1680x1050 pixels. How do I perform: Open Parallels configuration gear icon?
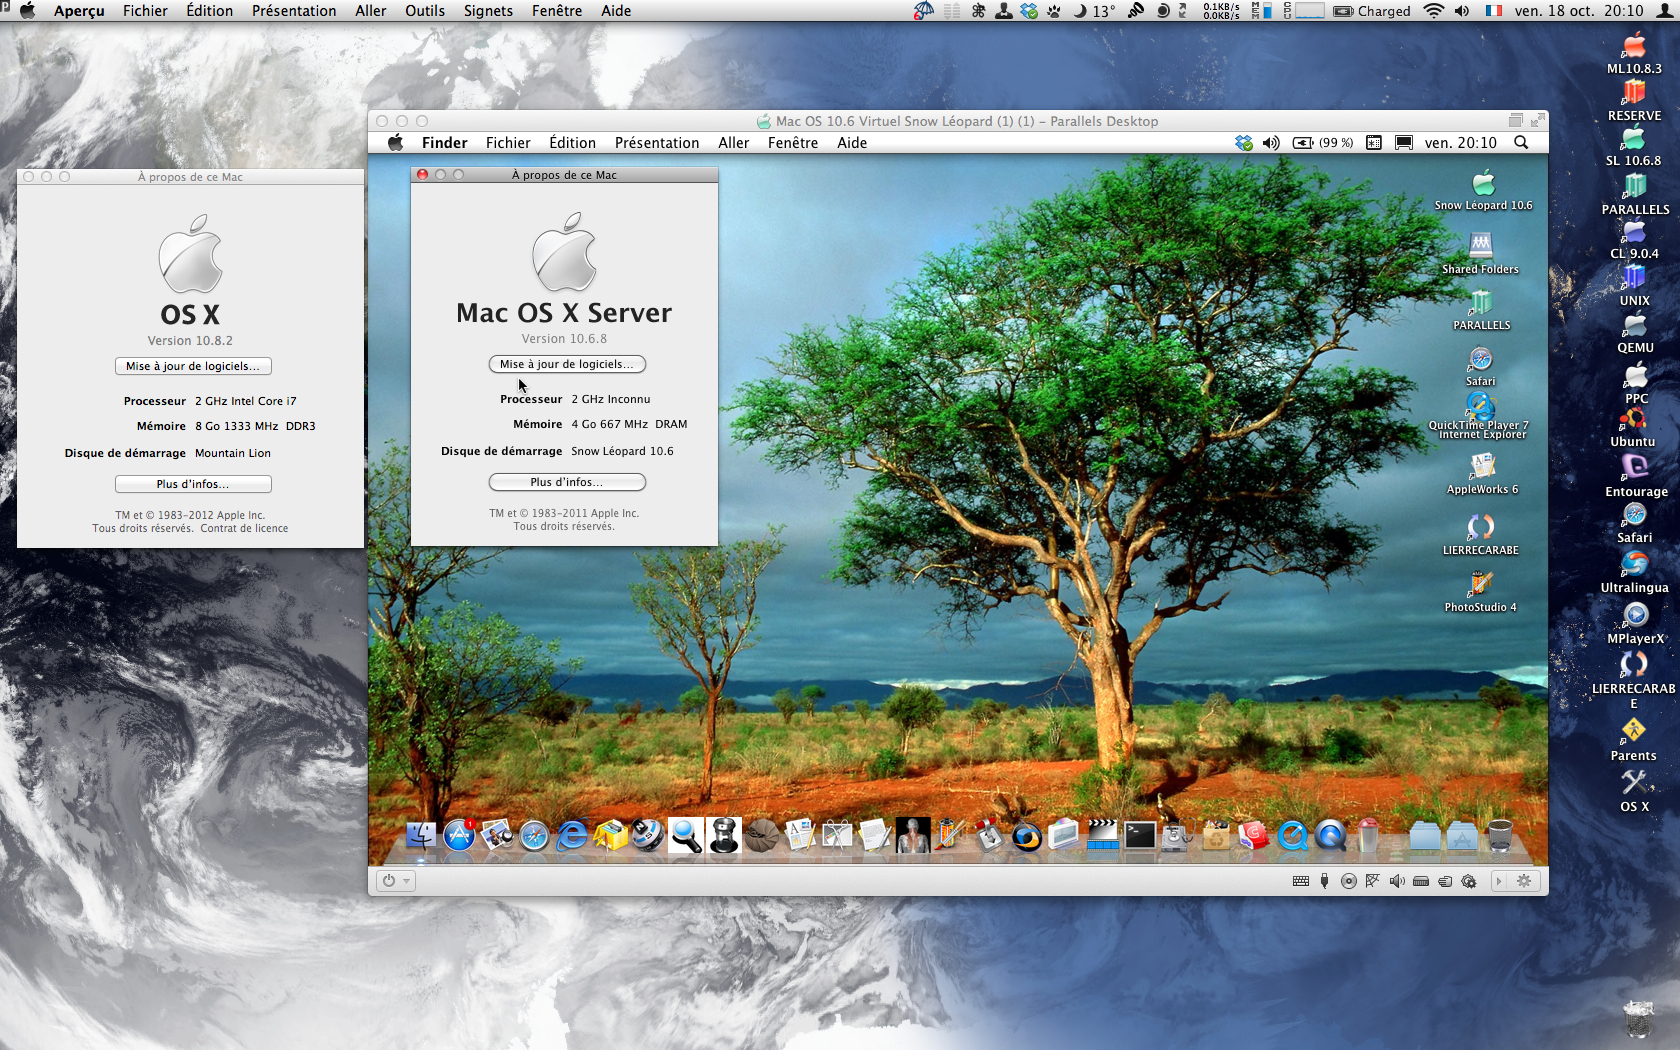1524,881
